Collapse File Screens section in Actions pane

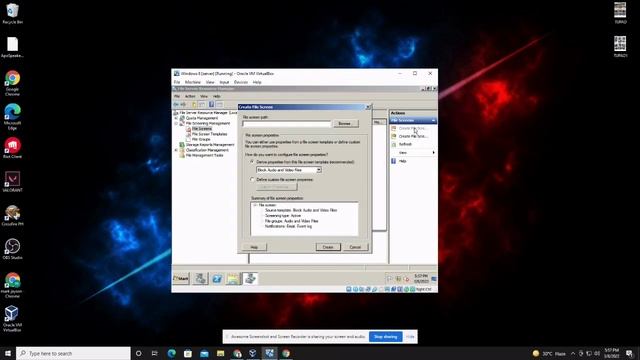click(433, 120)
